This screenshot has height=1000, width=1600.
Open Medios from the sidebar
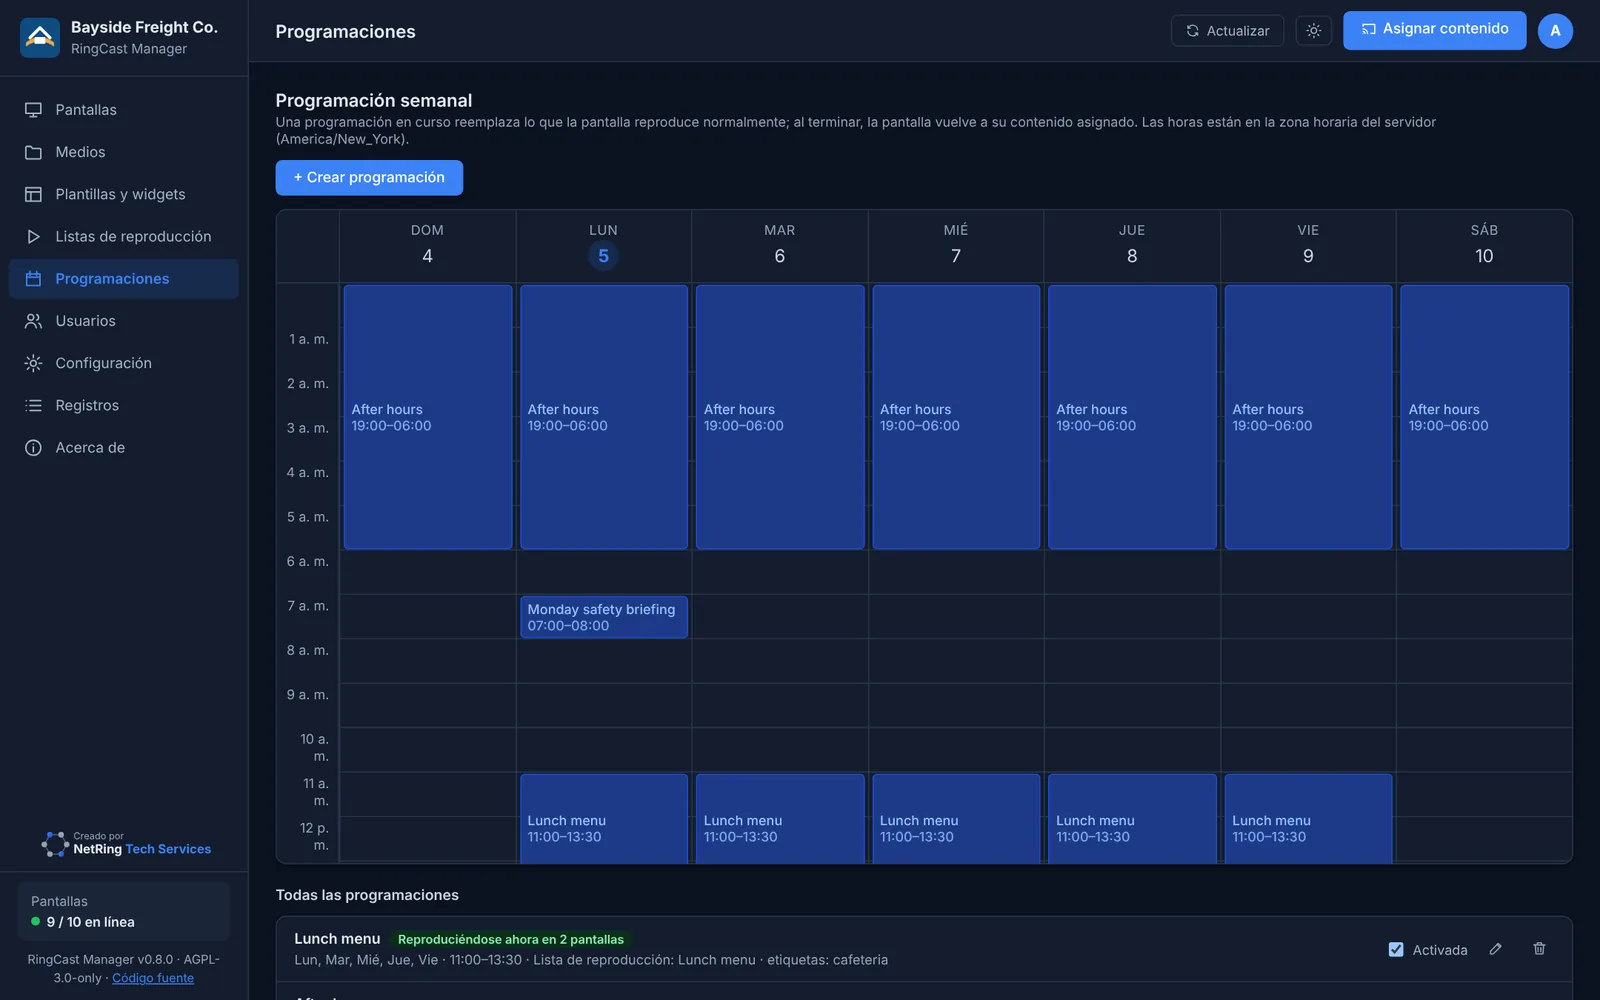(x=124, y=152)
